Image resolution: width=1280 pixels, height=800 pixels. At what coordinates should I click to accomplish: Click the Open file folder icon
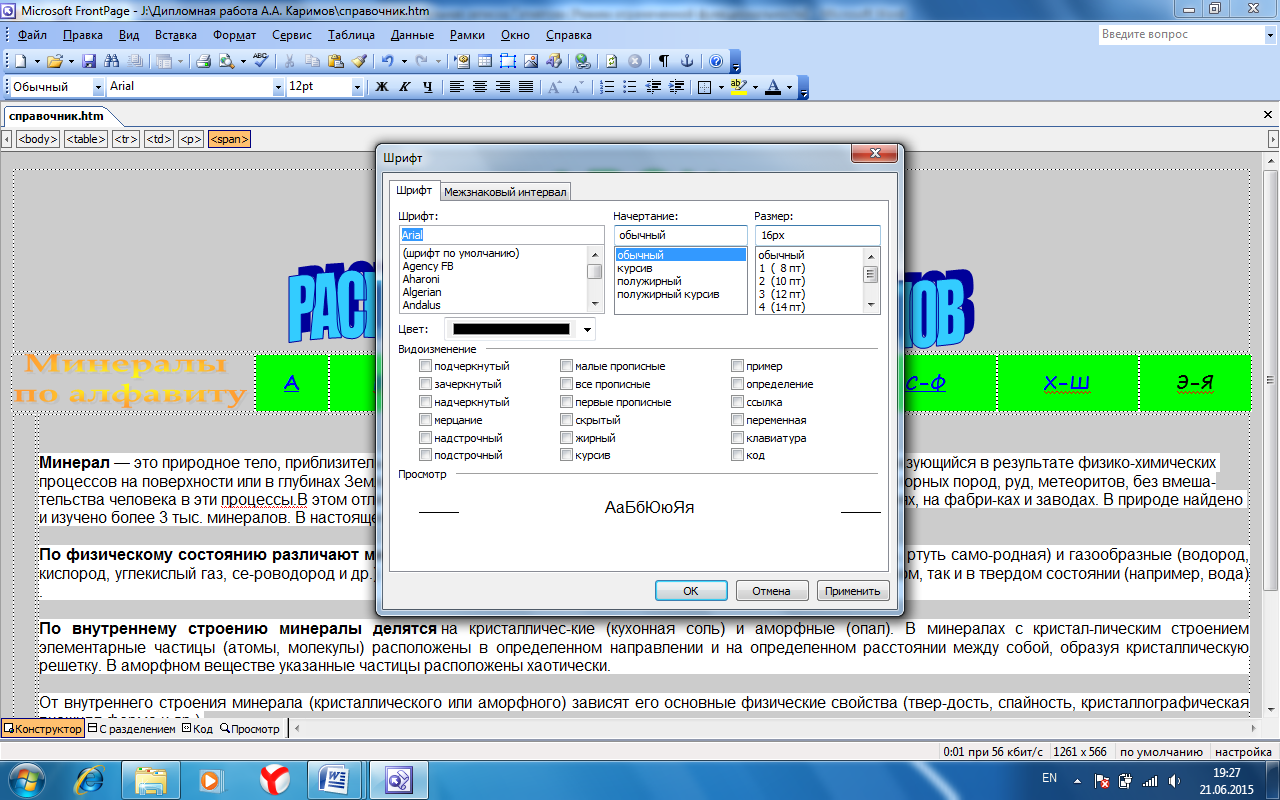coord(54,61)
